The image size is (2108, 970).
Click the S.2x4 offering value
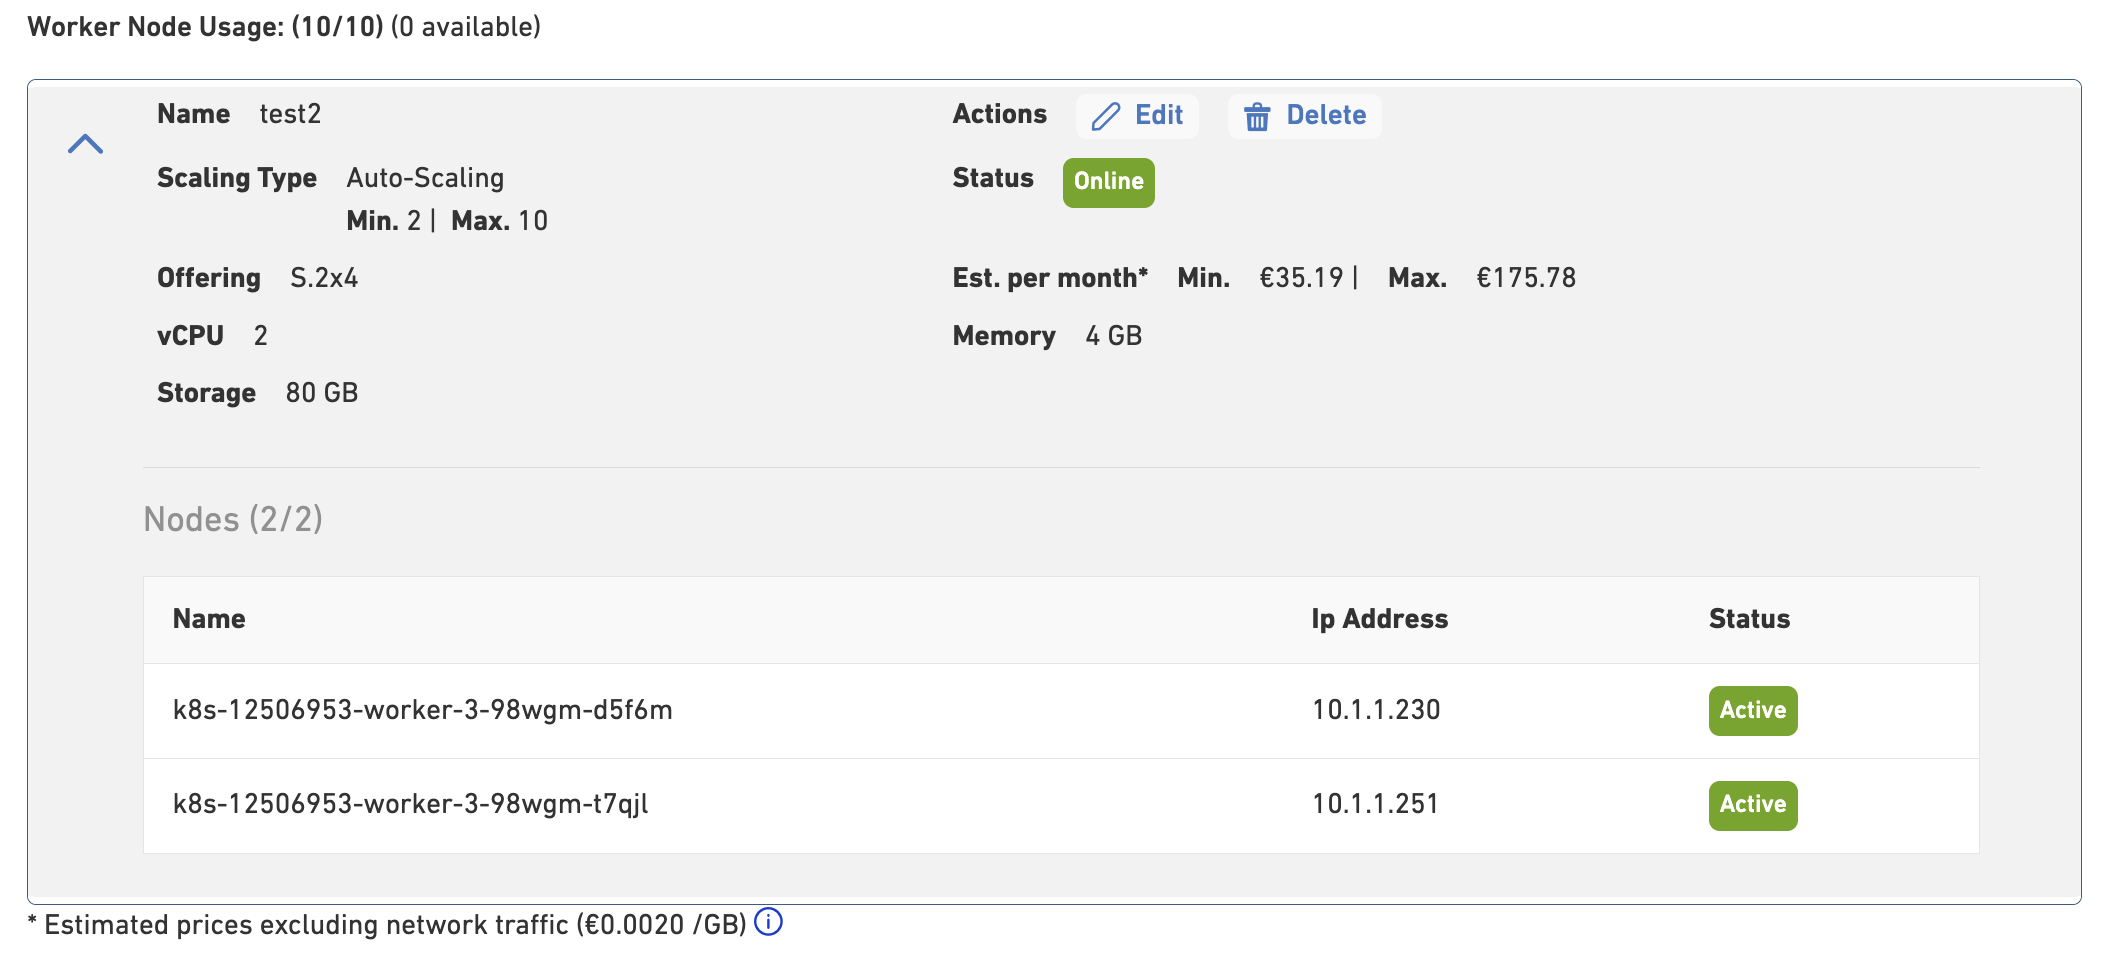pyautogui.click(x=324, y=278)
